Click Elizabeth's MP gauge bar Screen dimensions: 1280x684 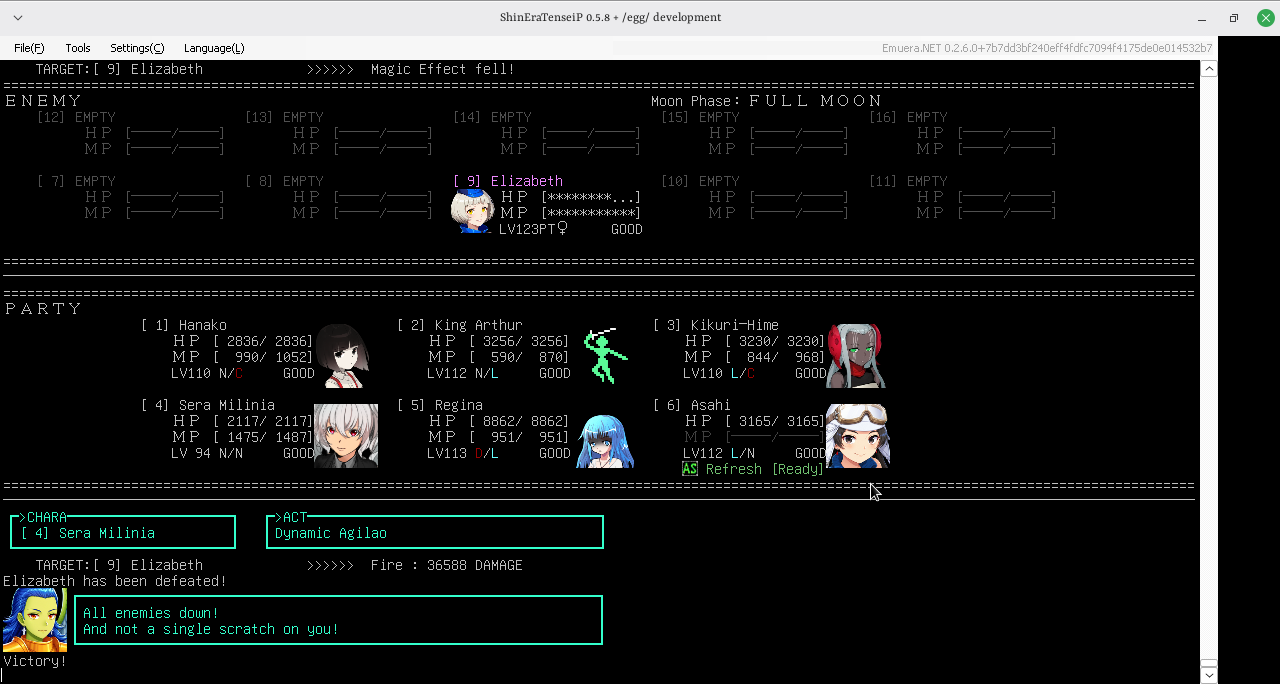[591, 213]
